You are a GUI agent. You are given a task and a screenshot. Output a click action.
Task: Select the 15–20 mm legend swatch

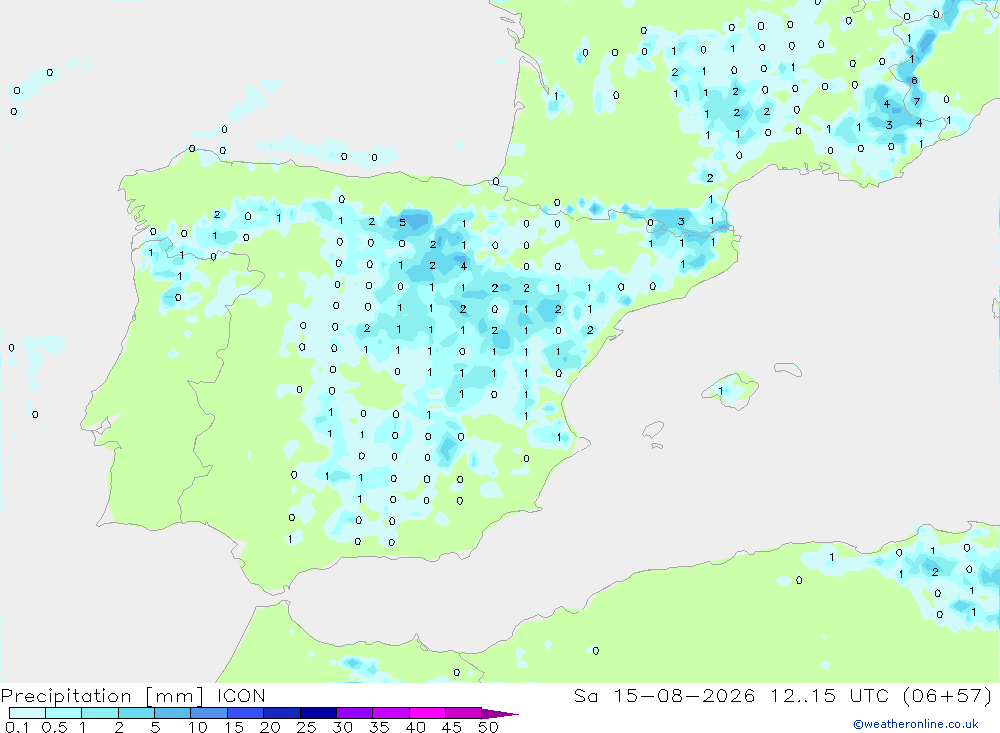[246, 713]
